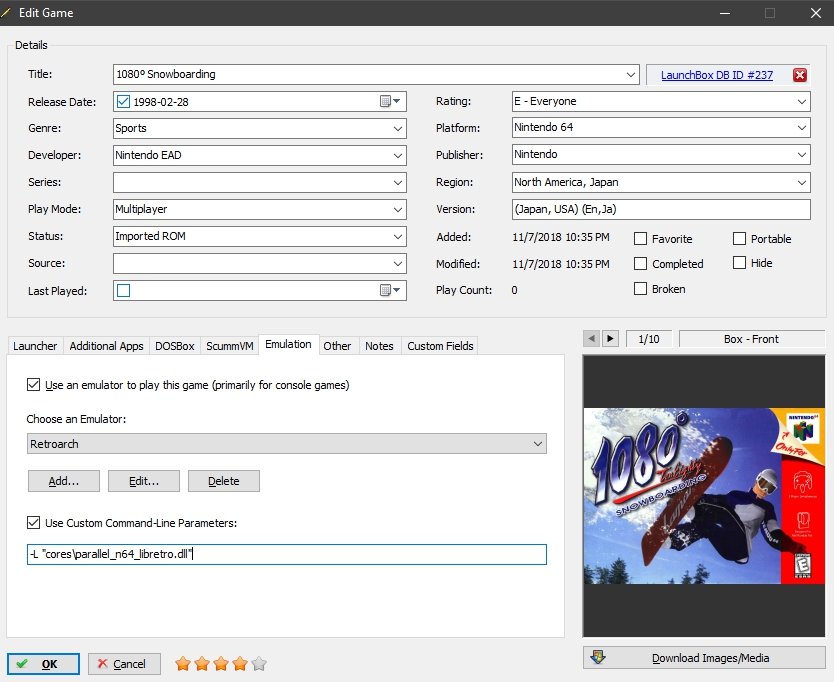The width and height of the screenshot is (834, 682).
Task: Click the Box - Front image type button
Action: coord(752,339)
